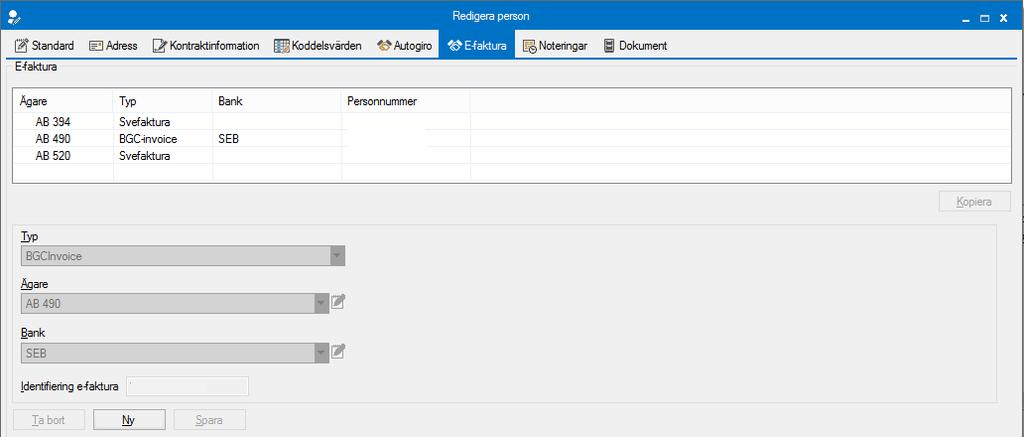Image resolution: width=1024 pixels, height=437 pixels.
Task: Click the Personnummer column header
Action: (x=406, y=101)
